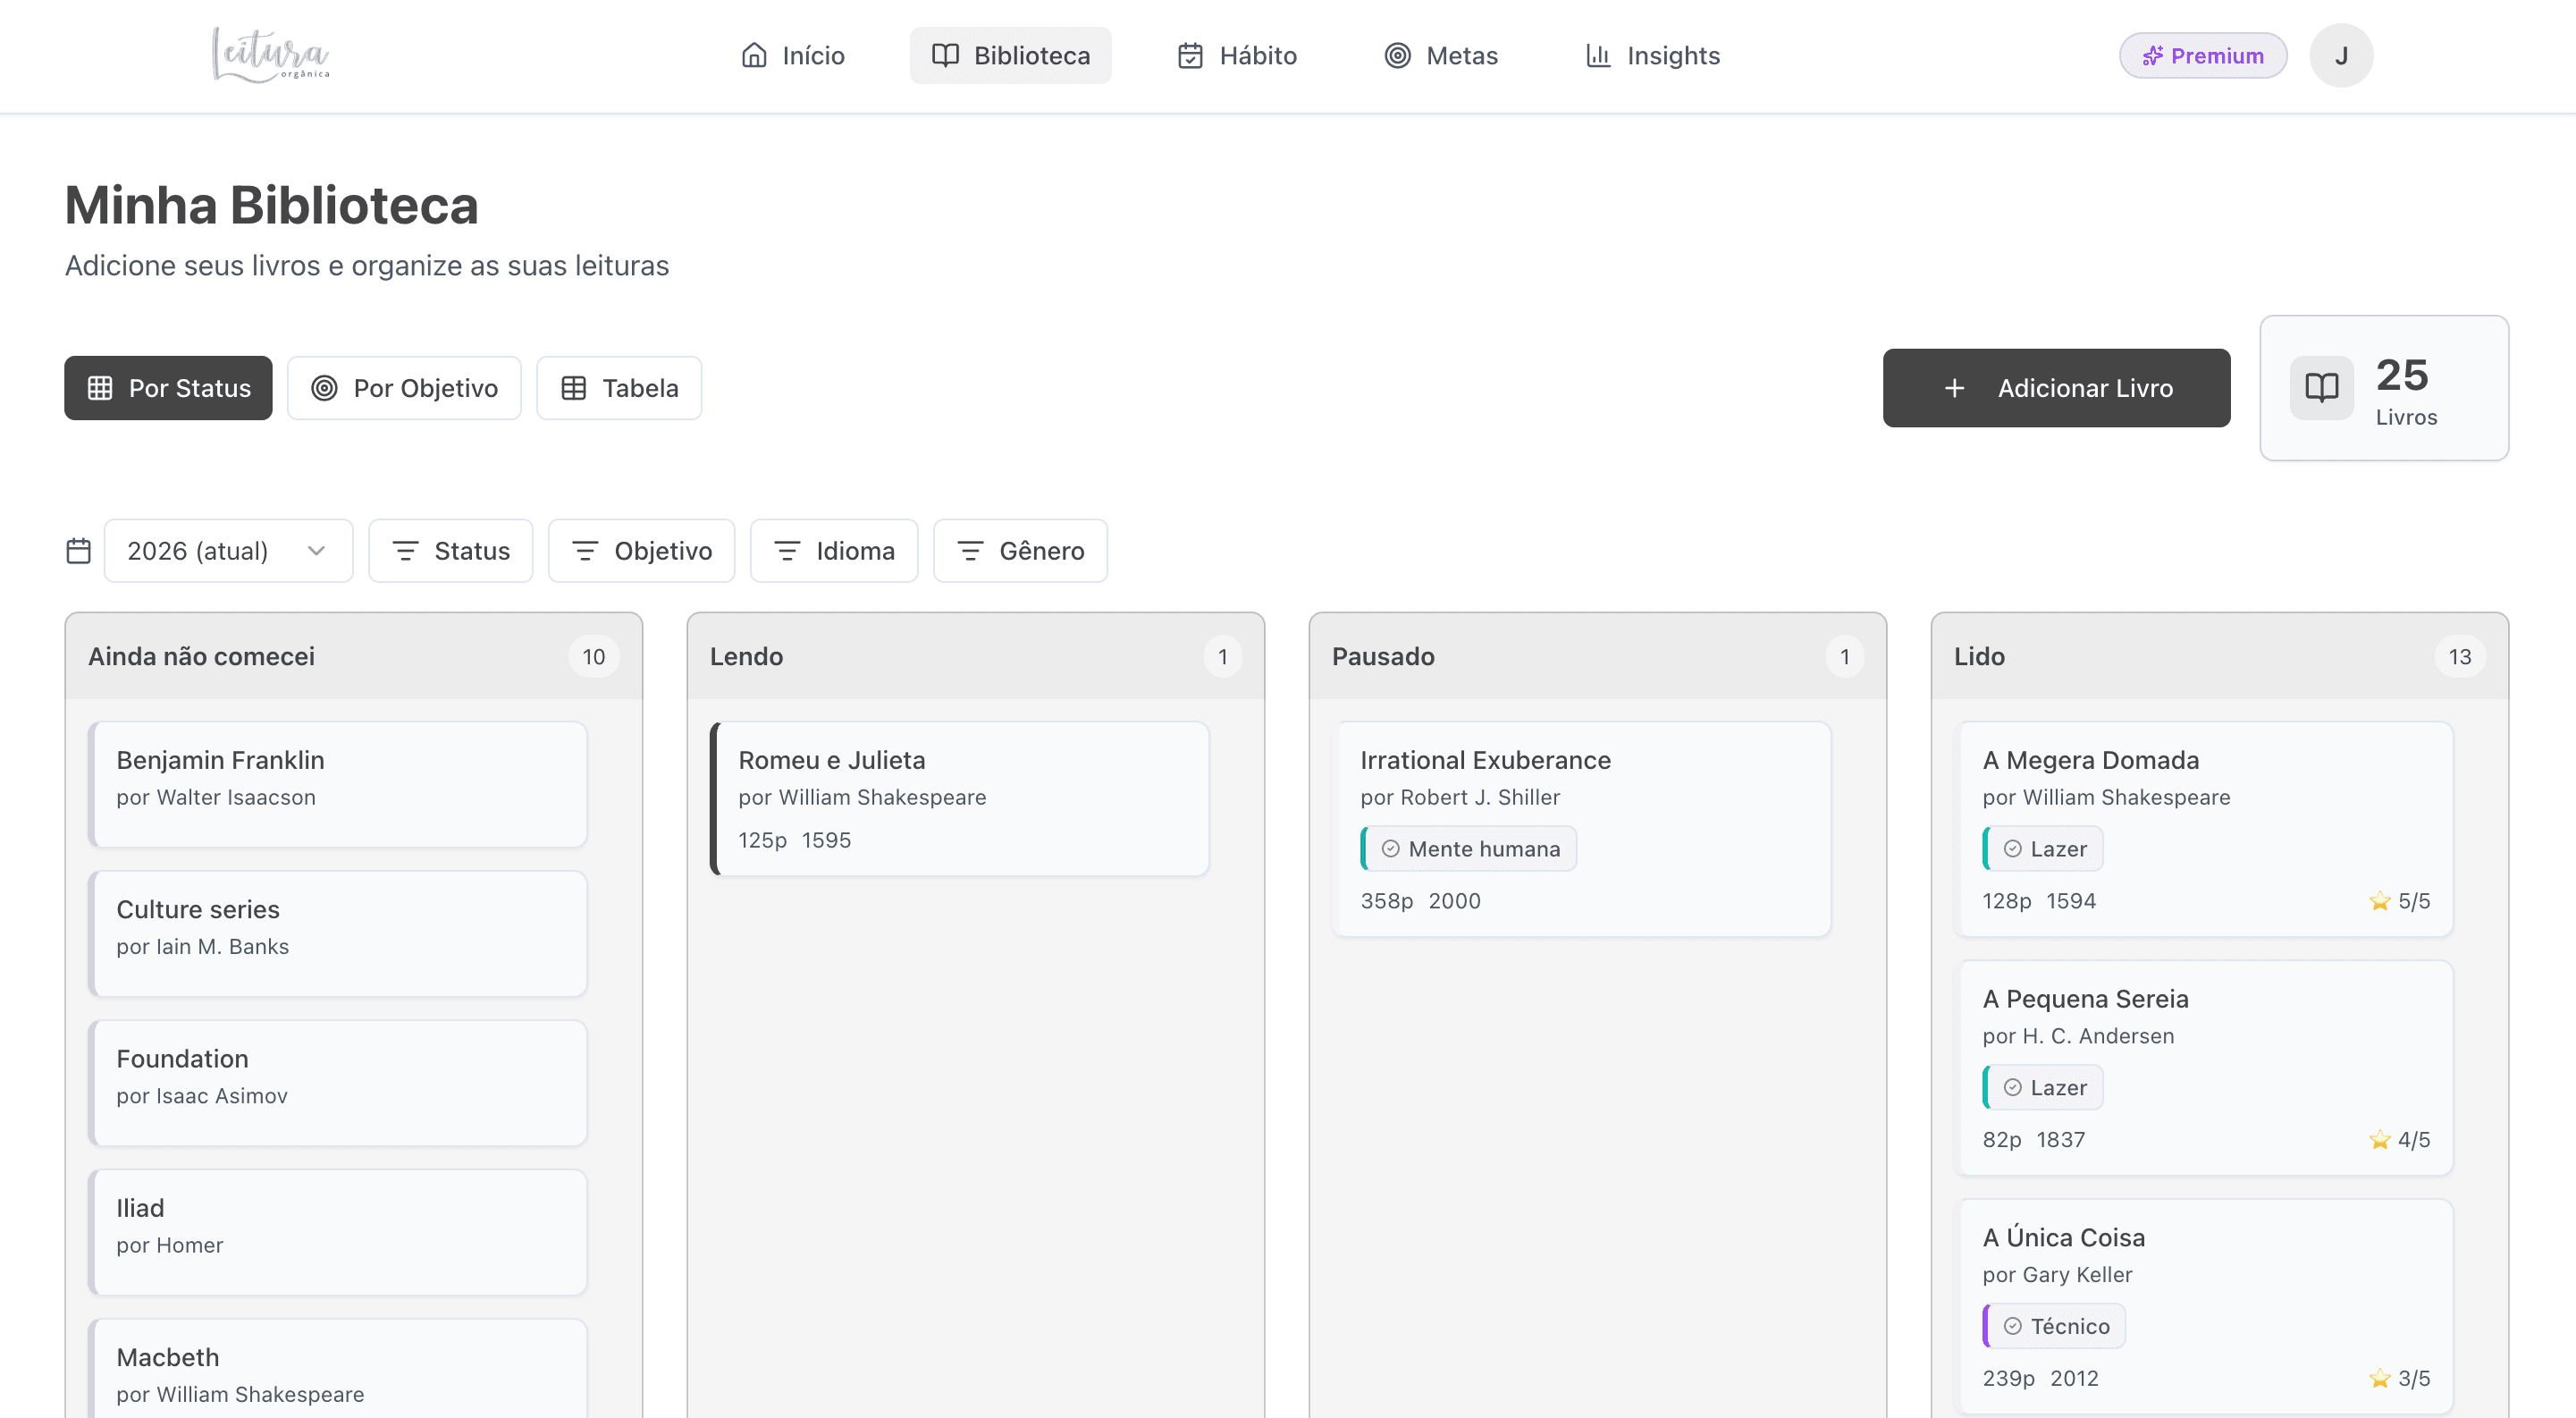Open the Hábito tab

[x=1236, y=55]
